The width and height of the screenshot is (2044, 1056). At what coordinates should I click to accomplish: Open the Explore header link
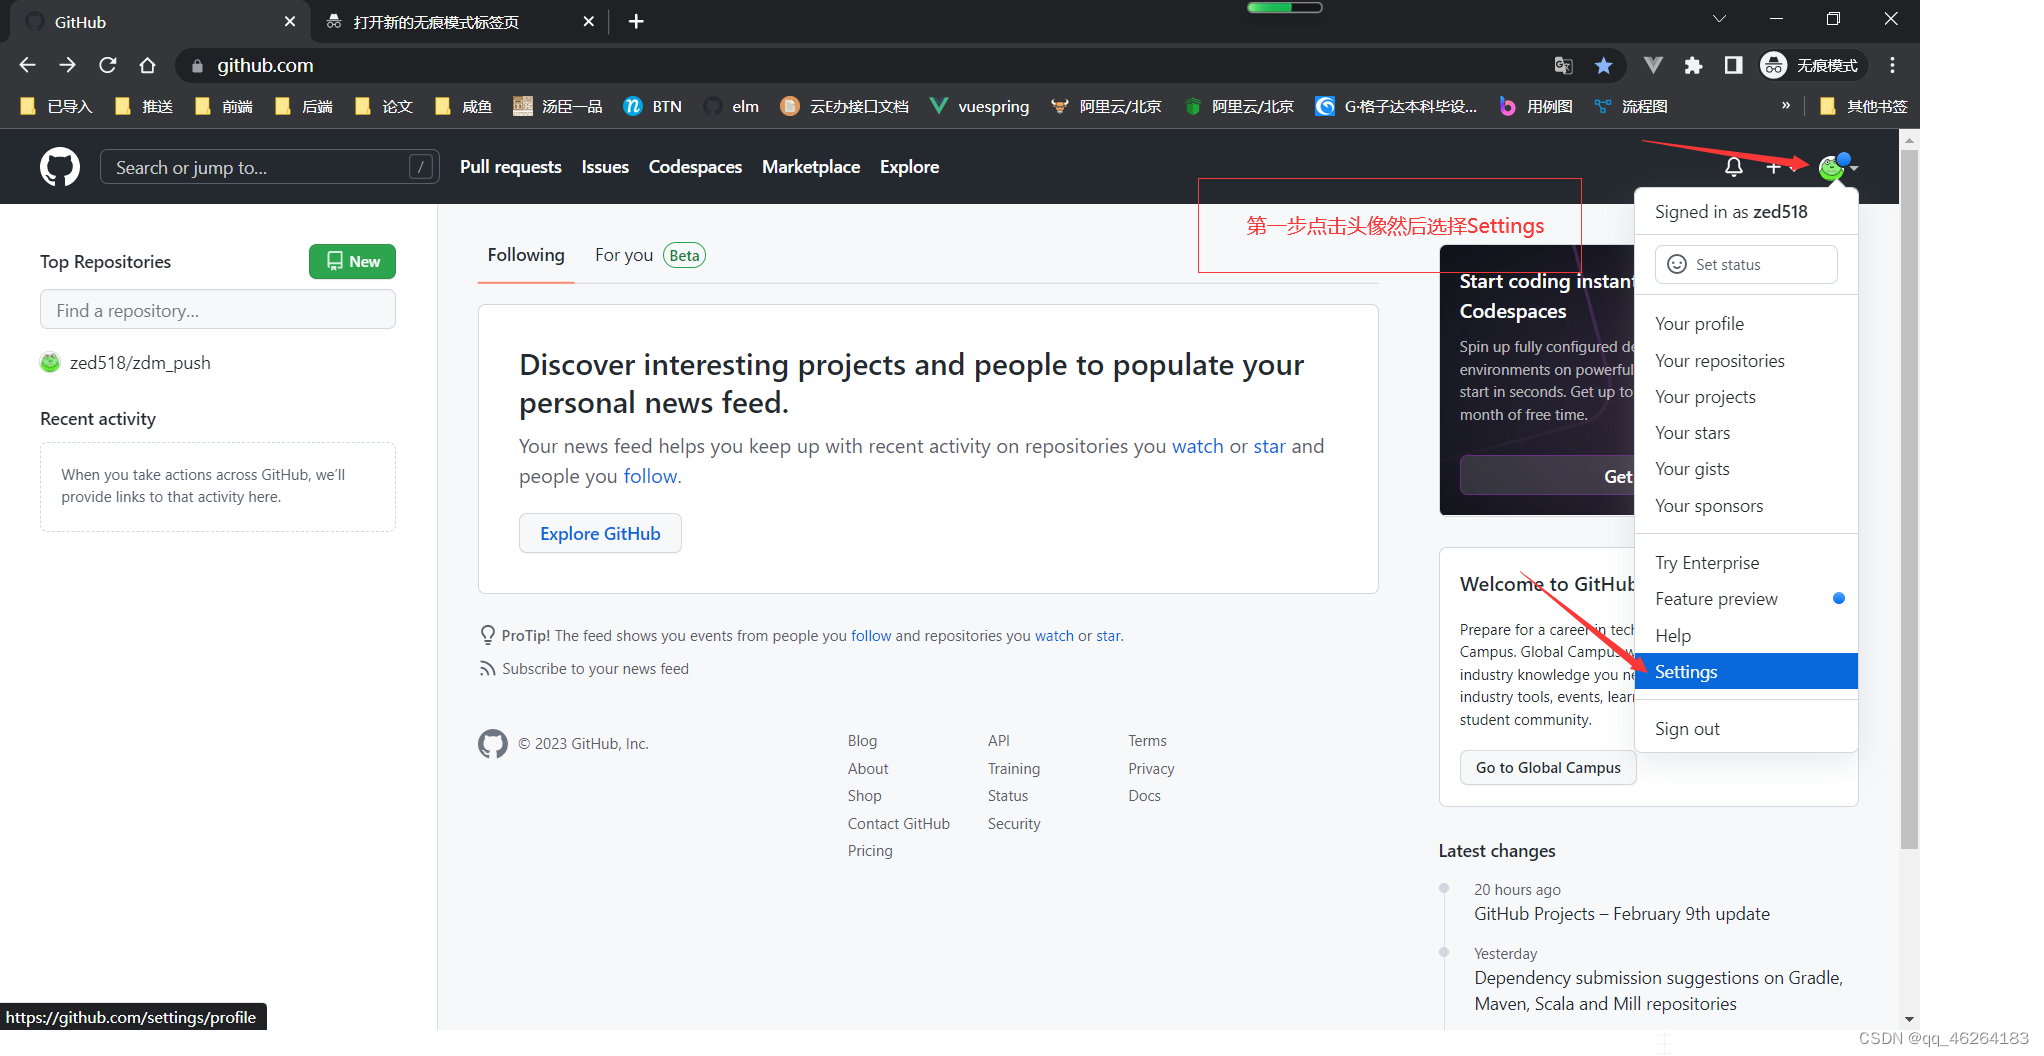pos(909,167)
